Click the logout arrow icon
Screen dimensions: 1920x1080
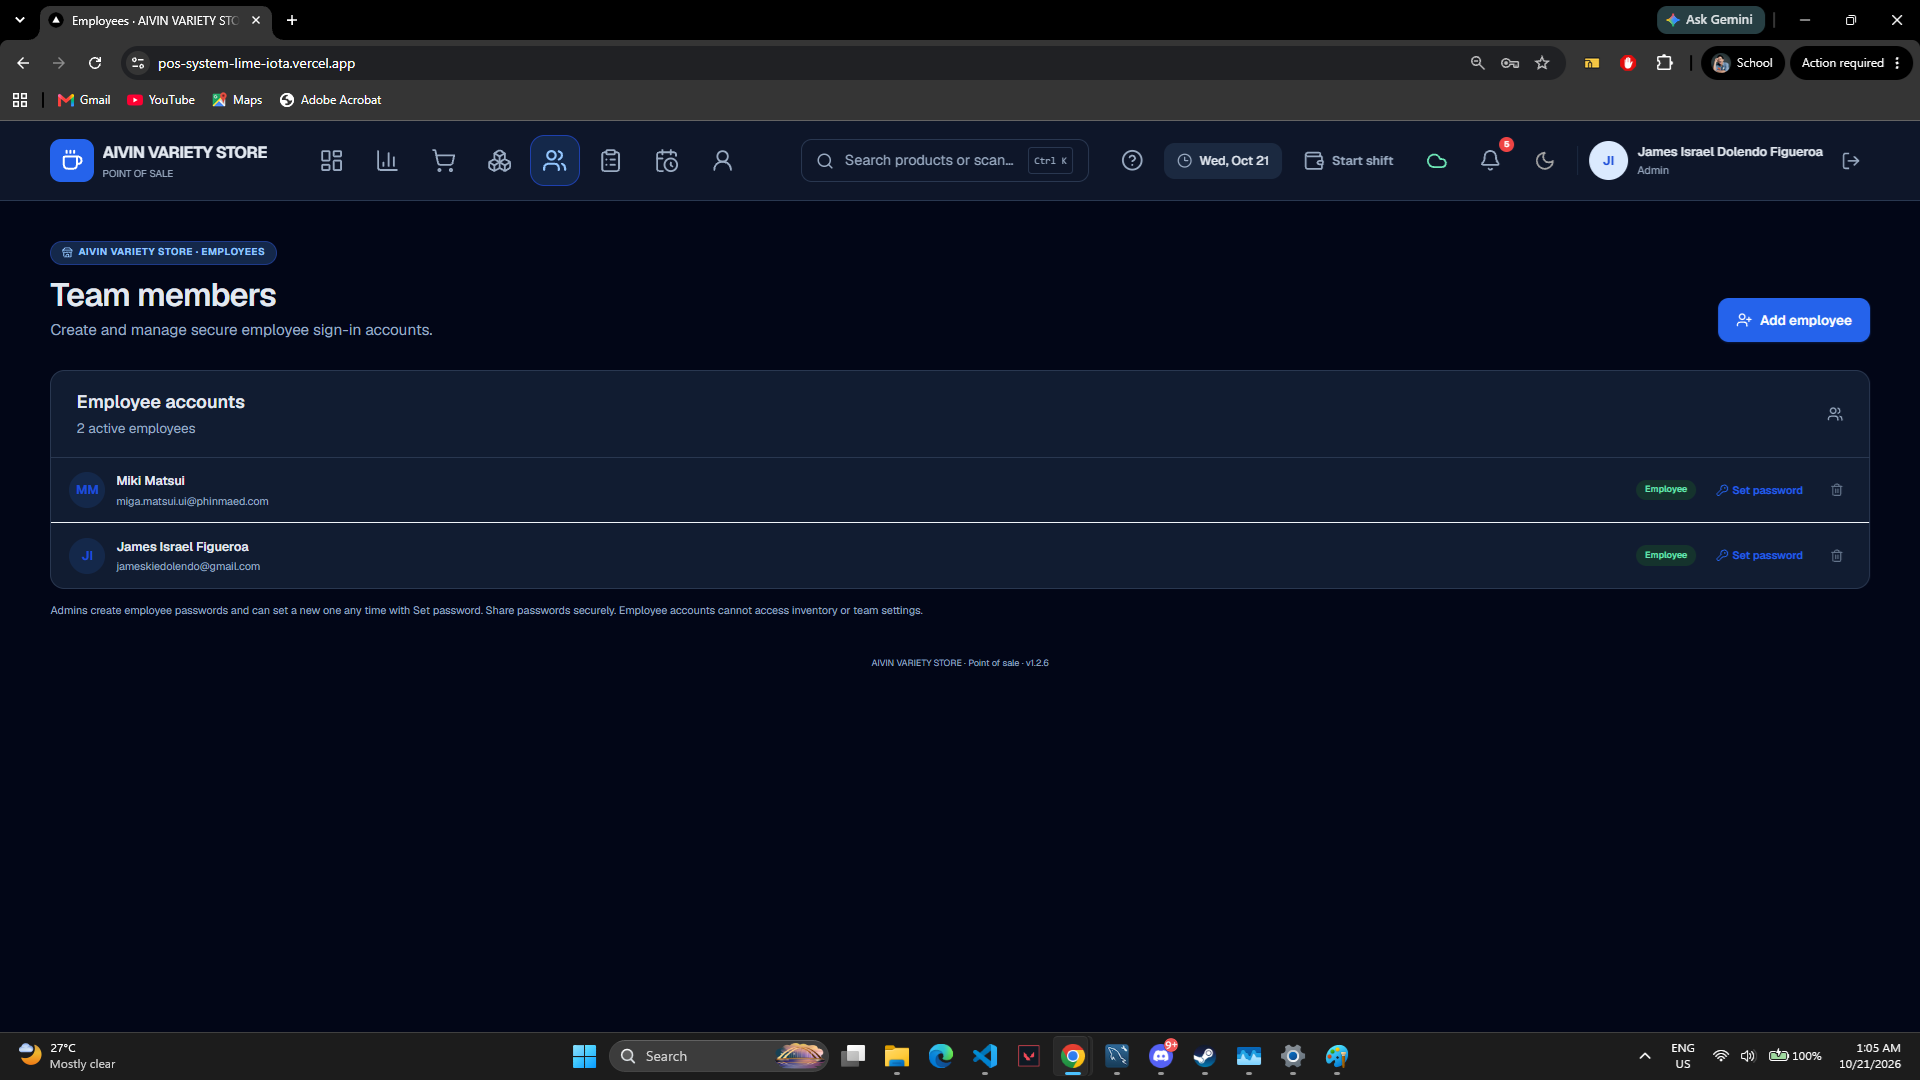1851,161
